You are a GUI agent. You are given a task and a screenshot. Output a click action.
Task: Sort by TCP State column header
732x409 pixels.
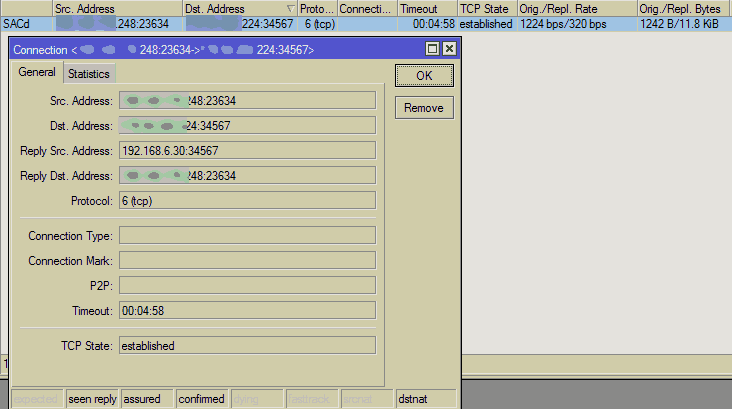click(487, 8)
